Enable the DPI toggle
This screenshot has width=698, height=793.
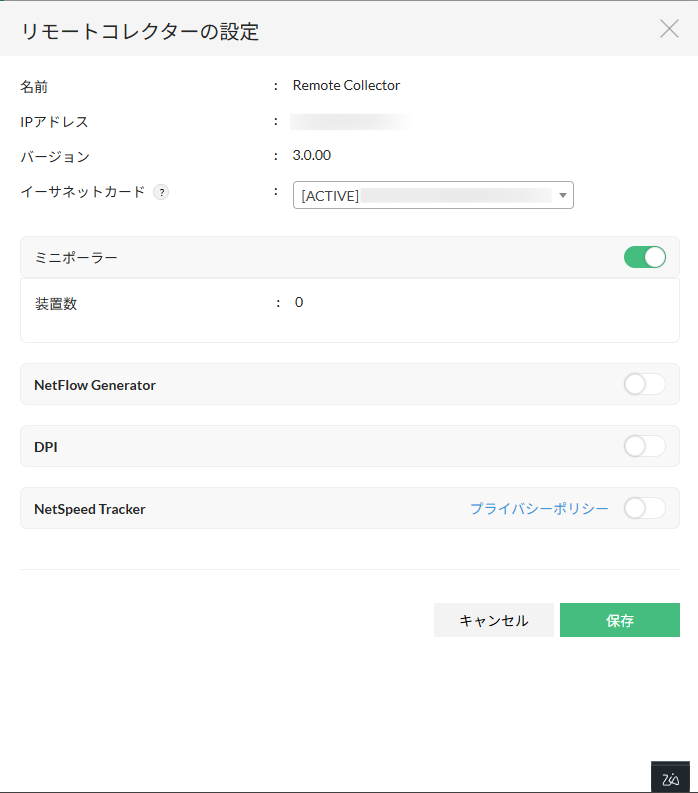coord(644,446)
